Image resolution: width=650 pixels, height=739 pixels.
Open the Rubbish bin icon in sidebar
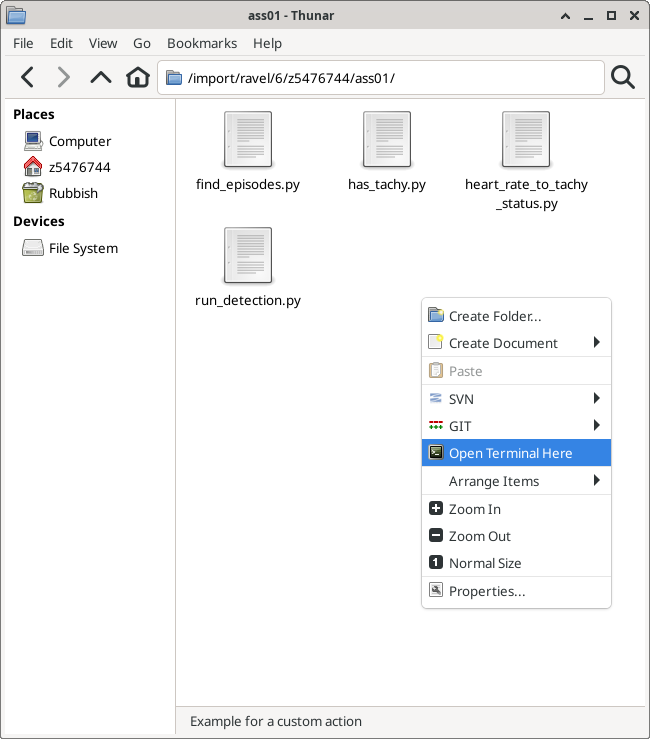[x=33, y=193]
